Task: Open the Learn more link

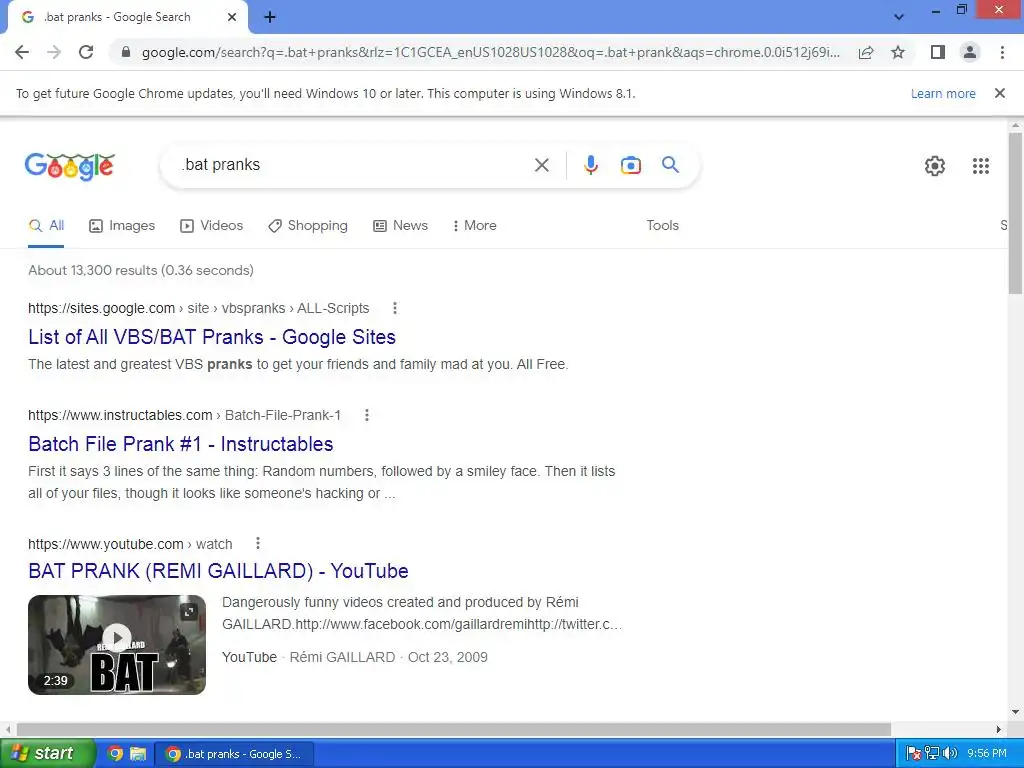Action: point(943,93)
